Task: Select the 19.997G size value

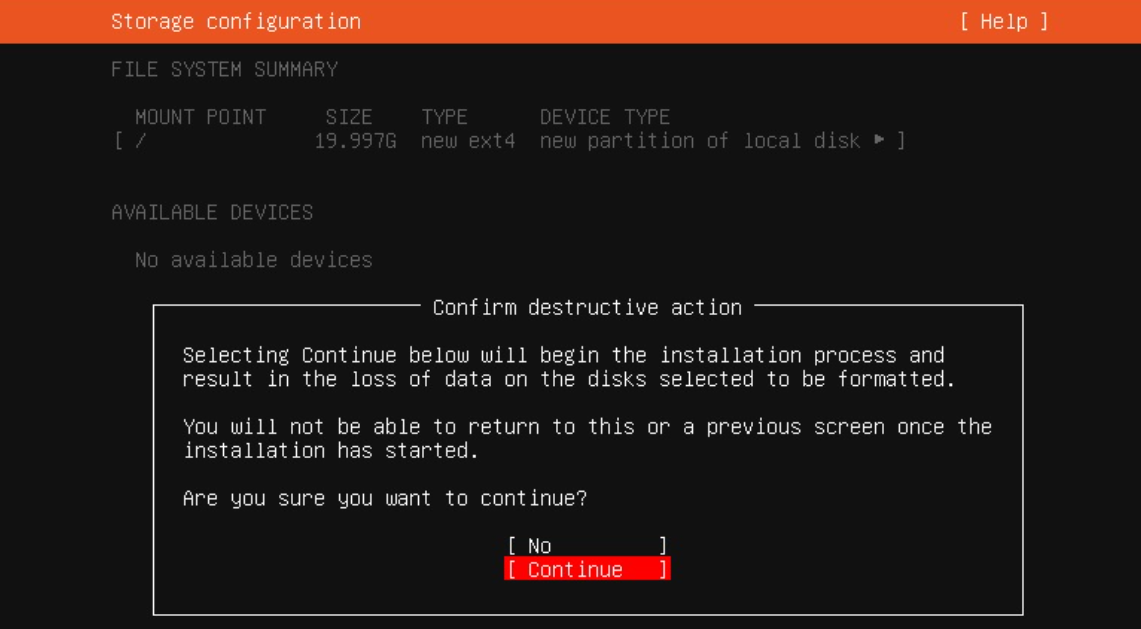Action: point(353,141)
